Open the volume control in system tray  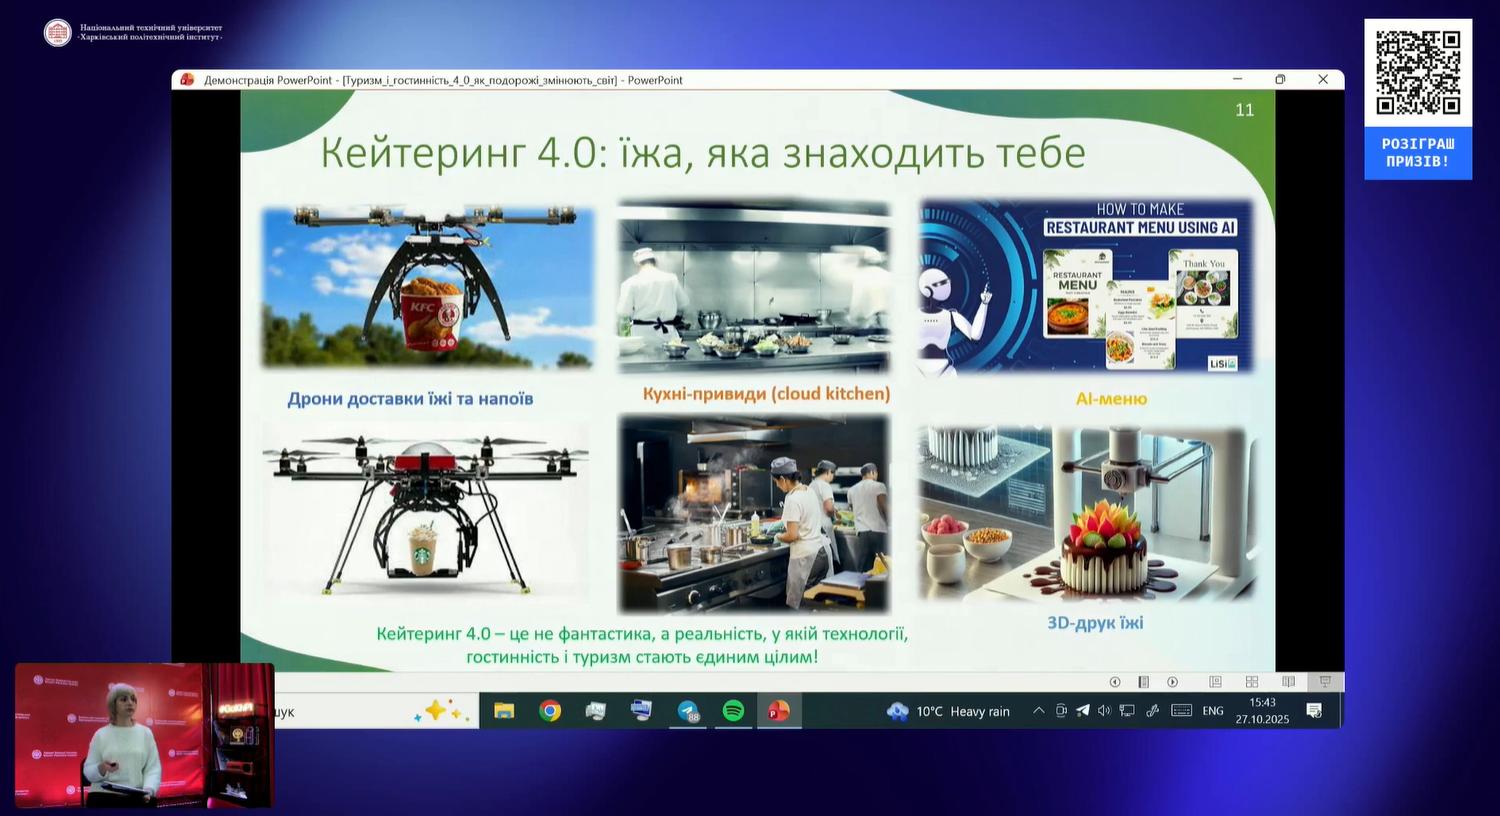coord(1105,711)
